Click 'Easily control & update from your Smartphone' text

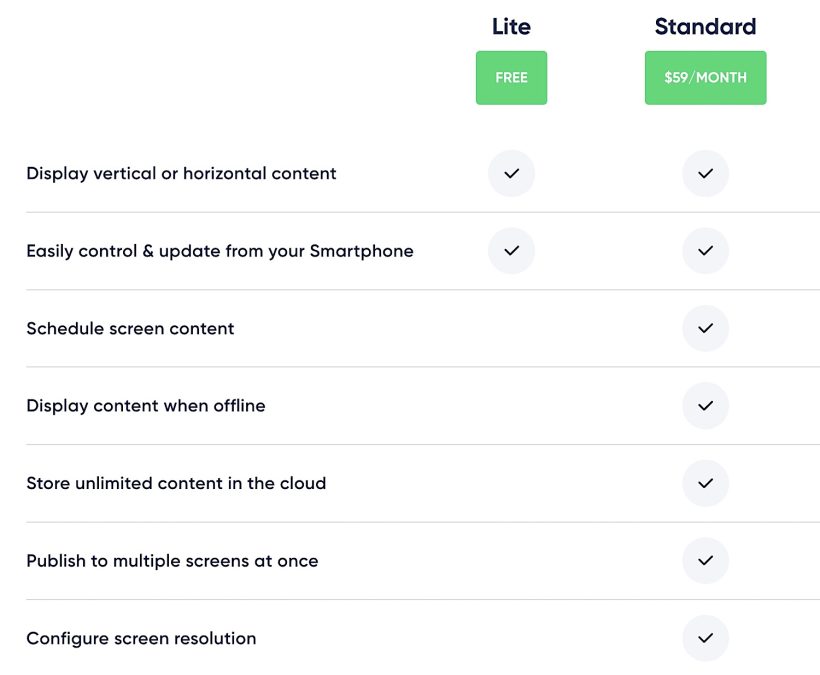click(219, 251)
